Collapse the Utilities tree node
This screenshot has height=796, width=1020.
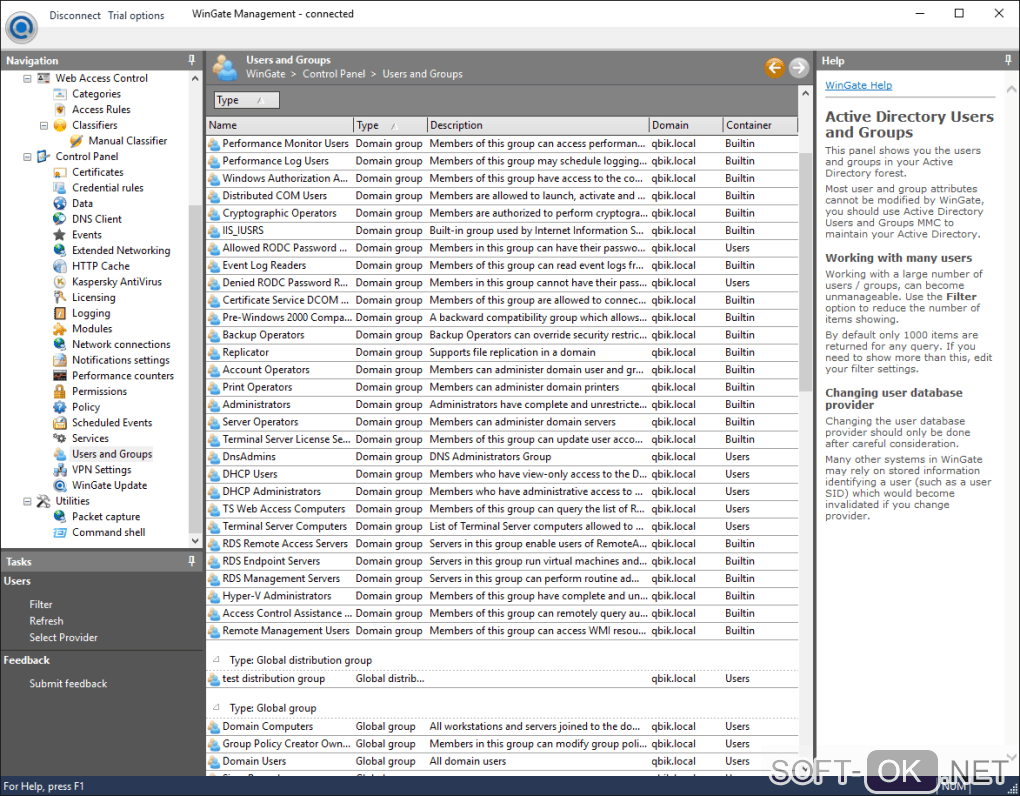coord(27,501)
